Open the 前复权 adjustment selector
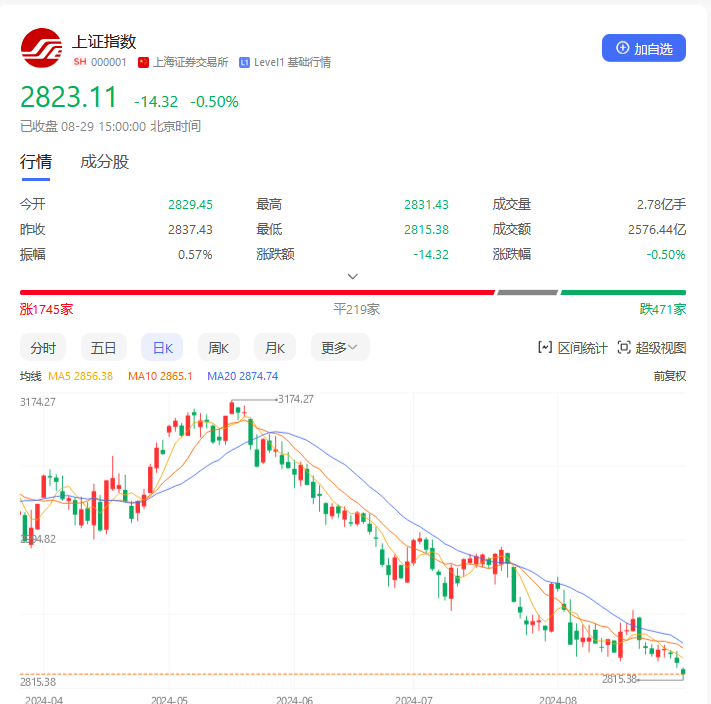The height and width of the screenshot is (704, 711). tap(669, 376)
